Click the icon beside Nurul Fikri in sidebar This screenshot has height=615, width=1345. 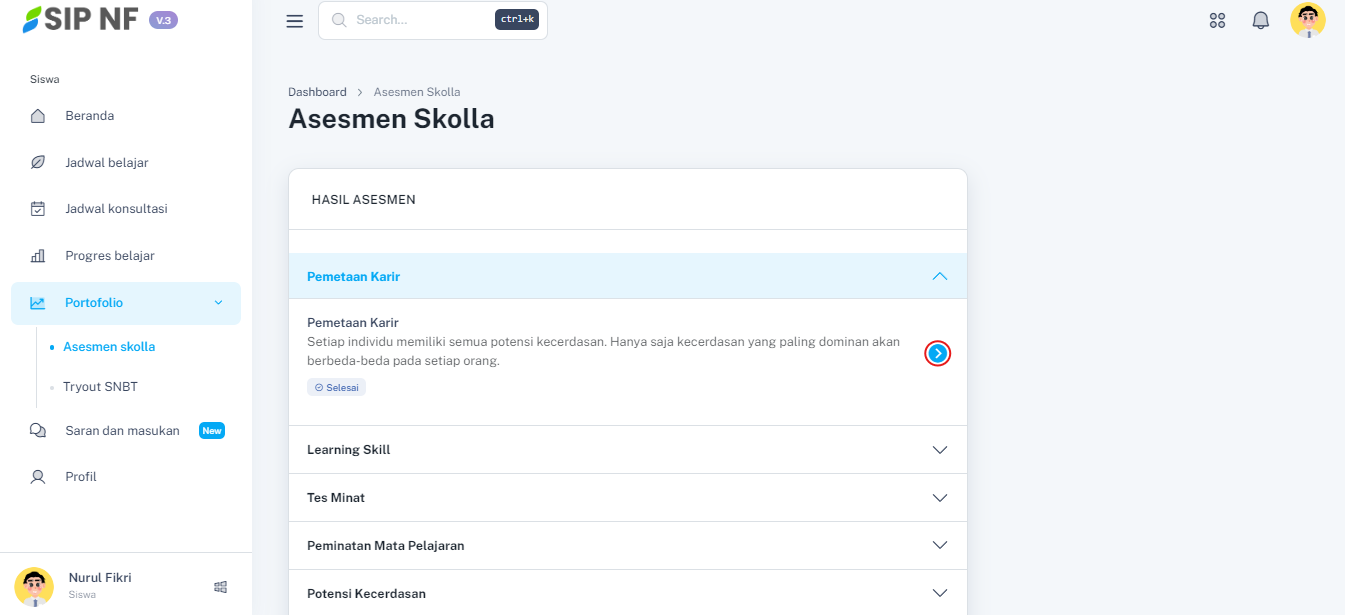221,587
